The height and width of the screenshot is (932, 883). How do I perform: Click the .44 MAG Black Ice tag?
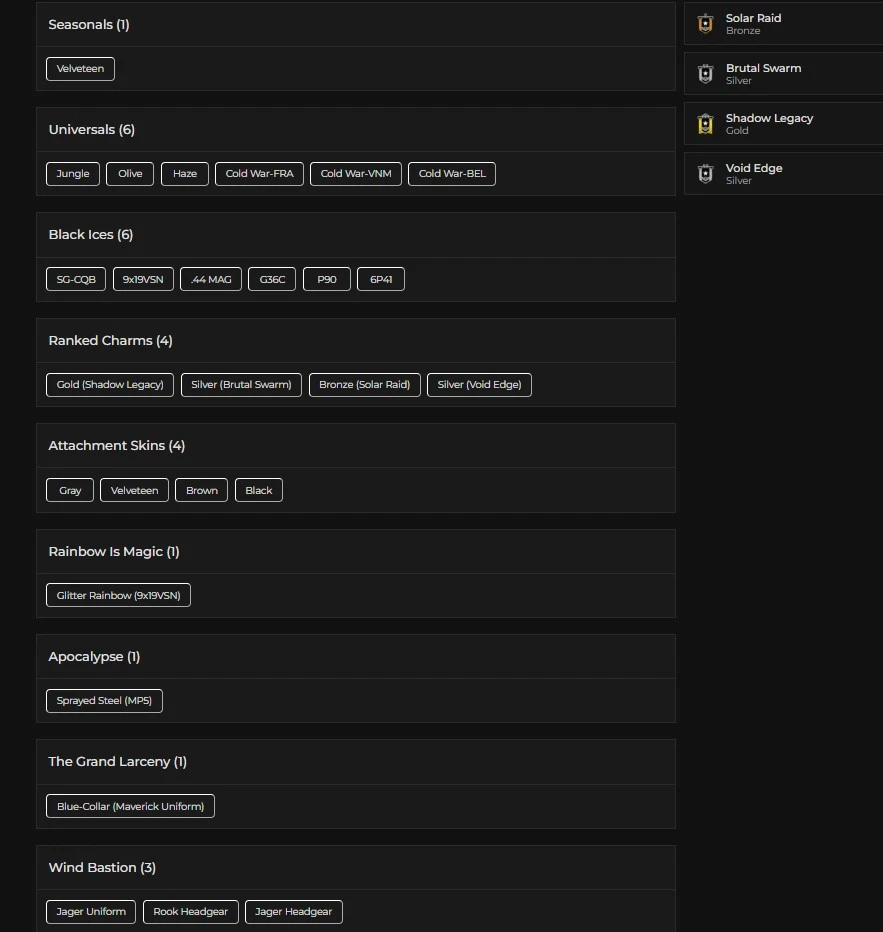pyautogui.click(x=211, y=280)
